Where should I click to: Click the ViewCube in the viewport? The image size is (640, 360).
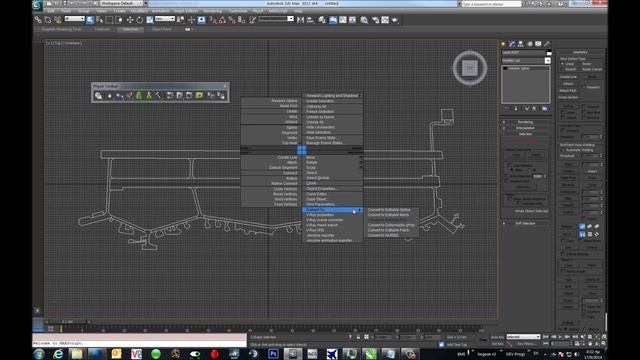point(470,68)
